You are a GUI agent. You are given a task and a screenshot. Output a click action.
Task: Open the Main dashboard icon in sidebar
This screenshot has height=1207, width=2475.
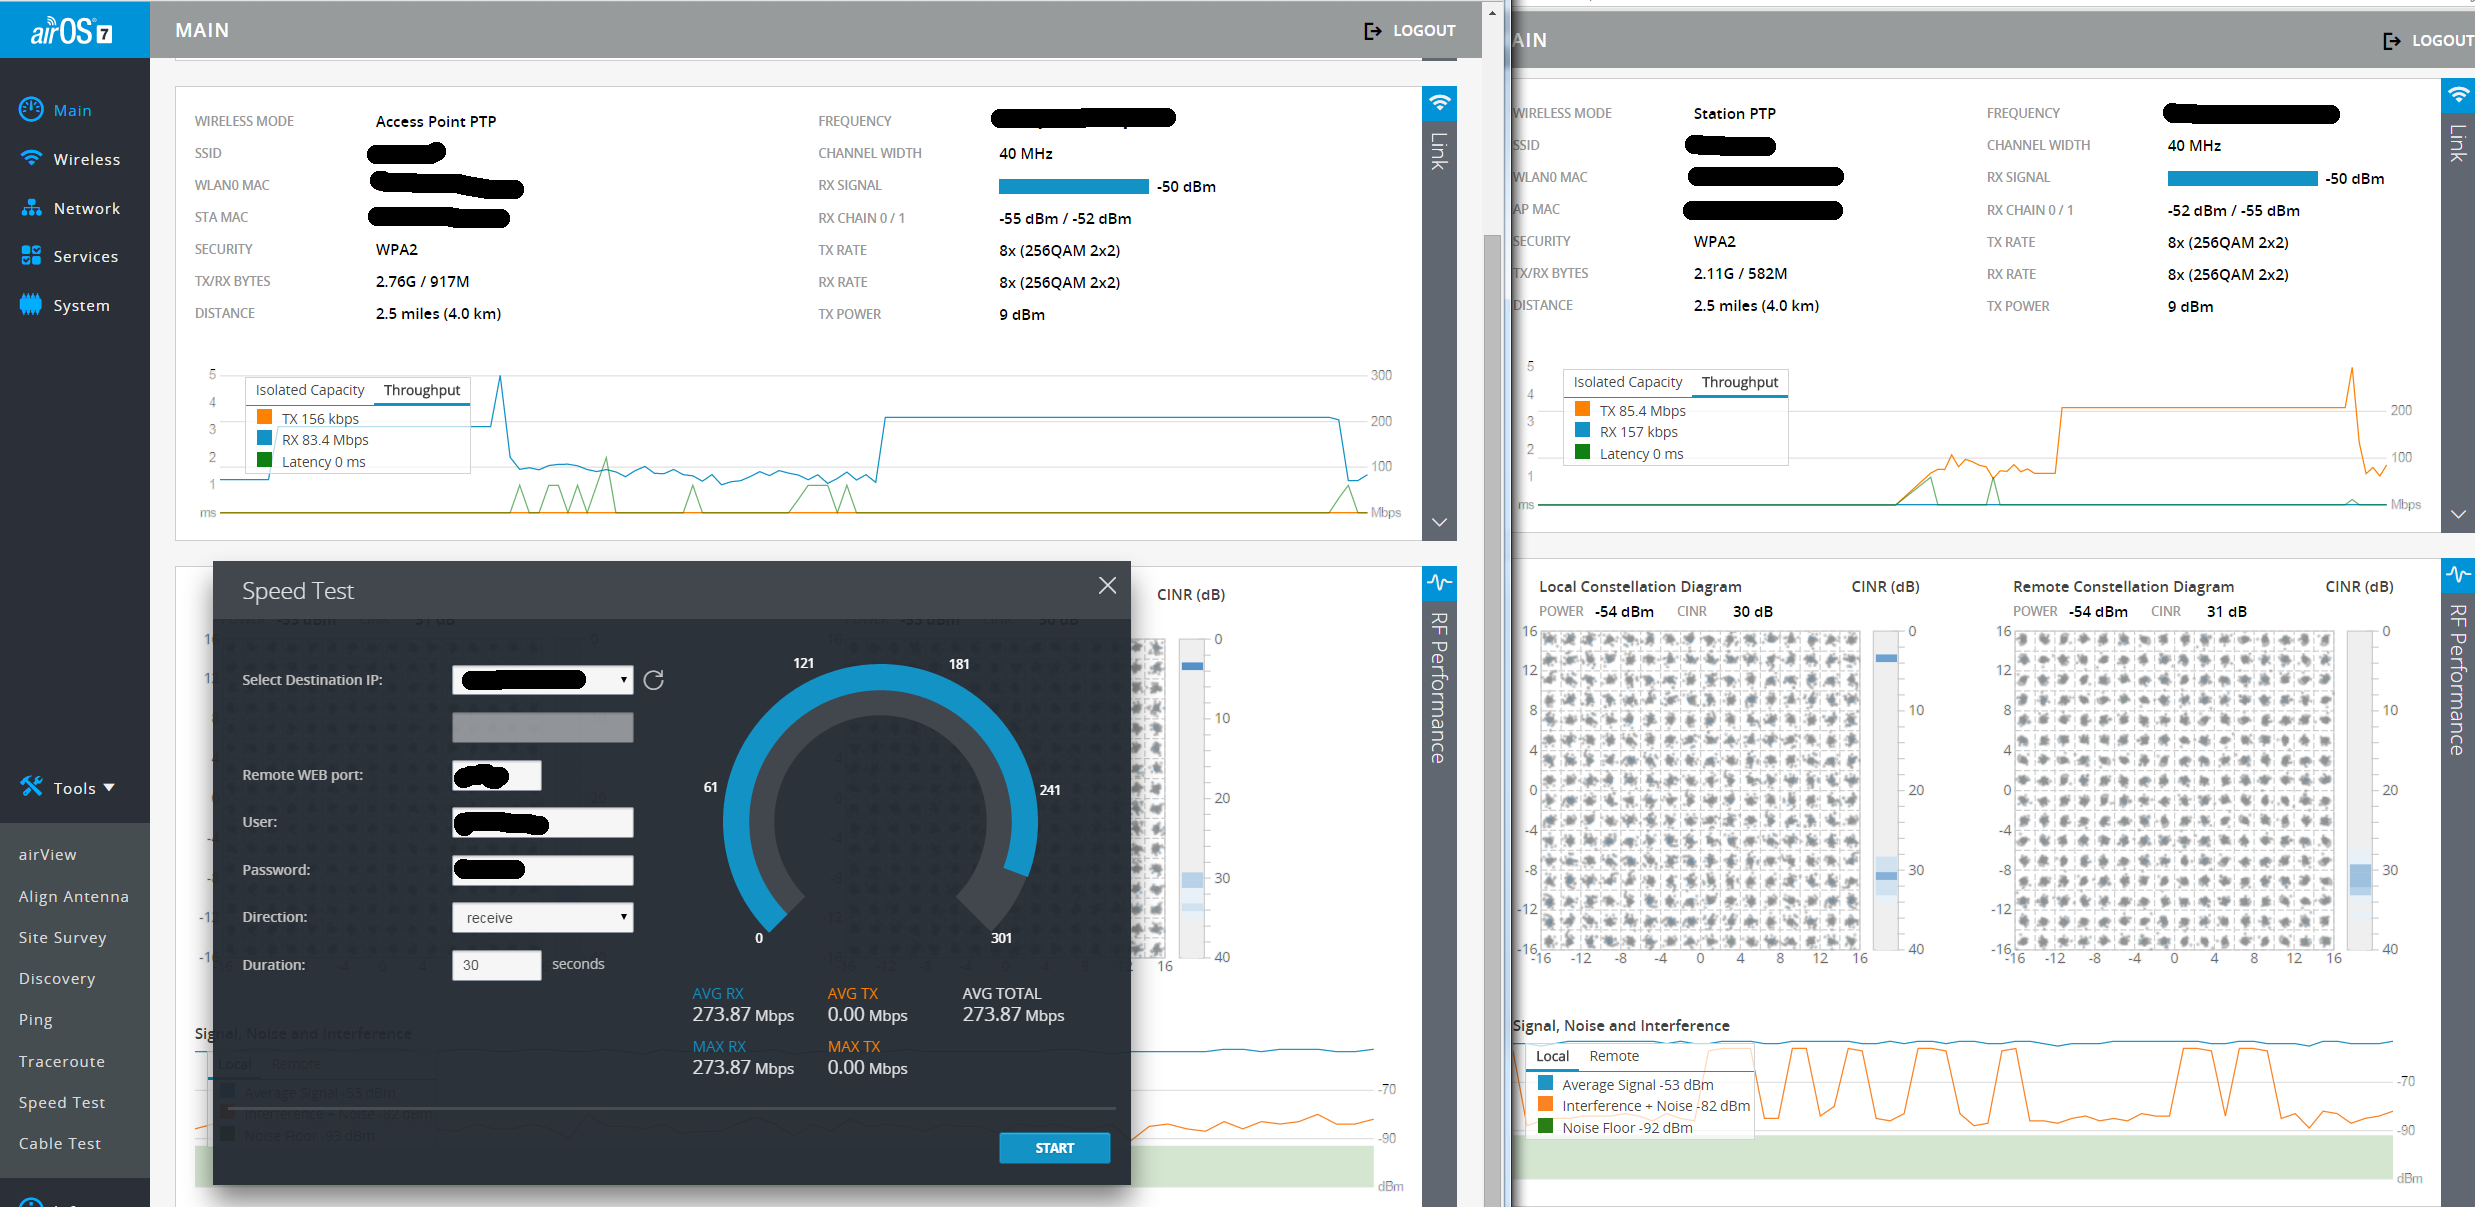tap(31, 109)
